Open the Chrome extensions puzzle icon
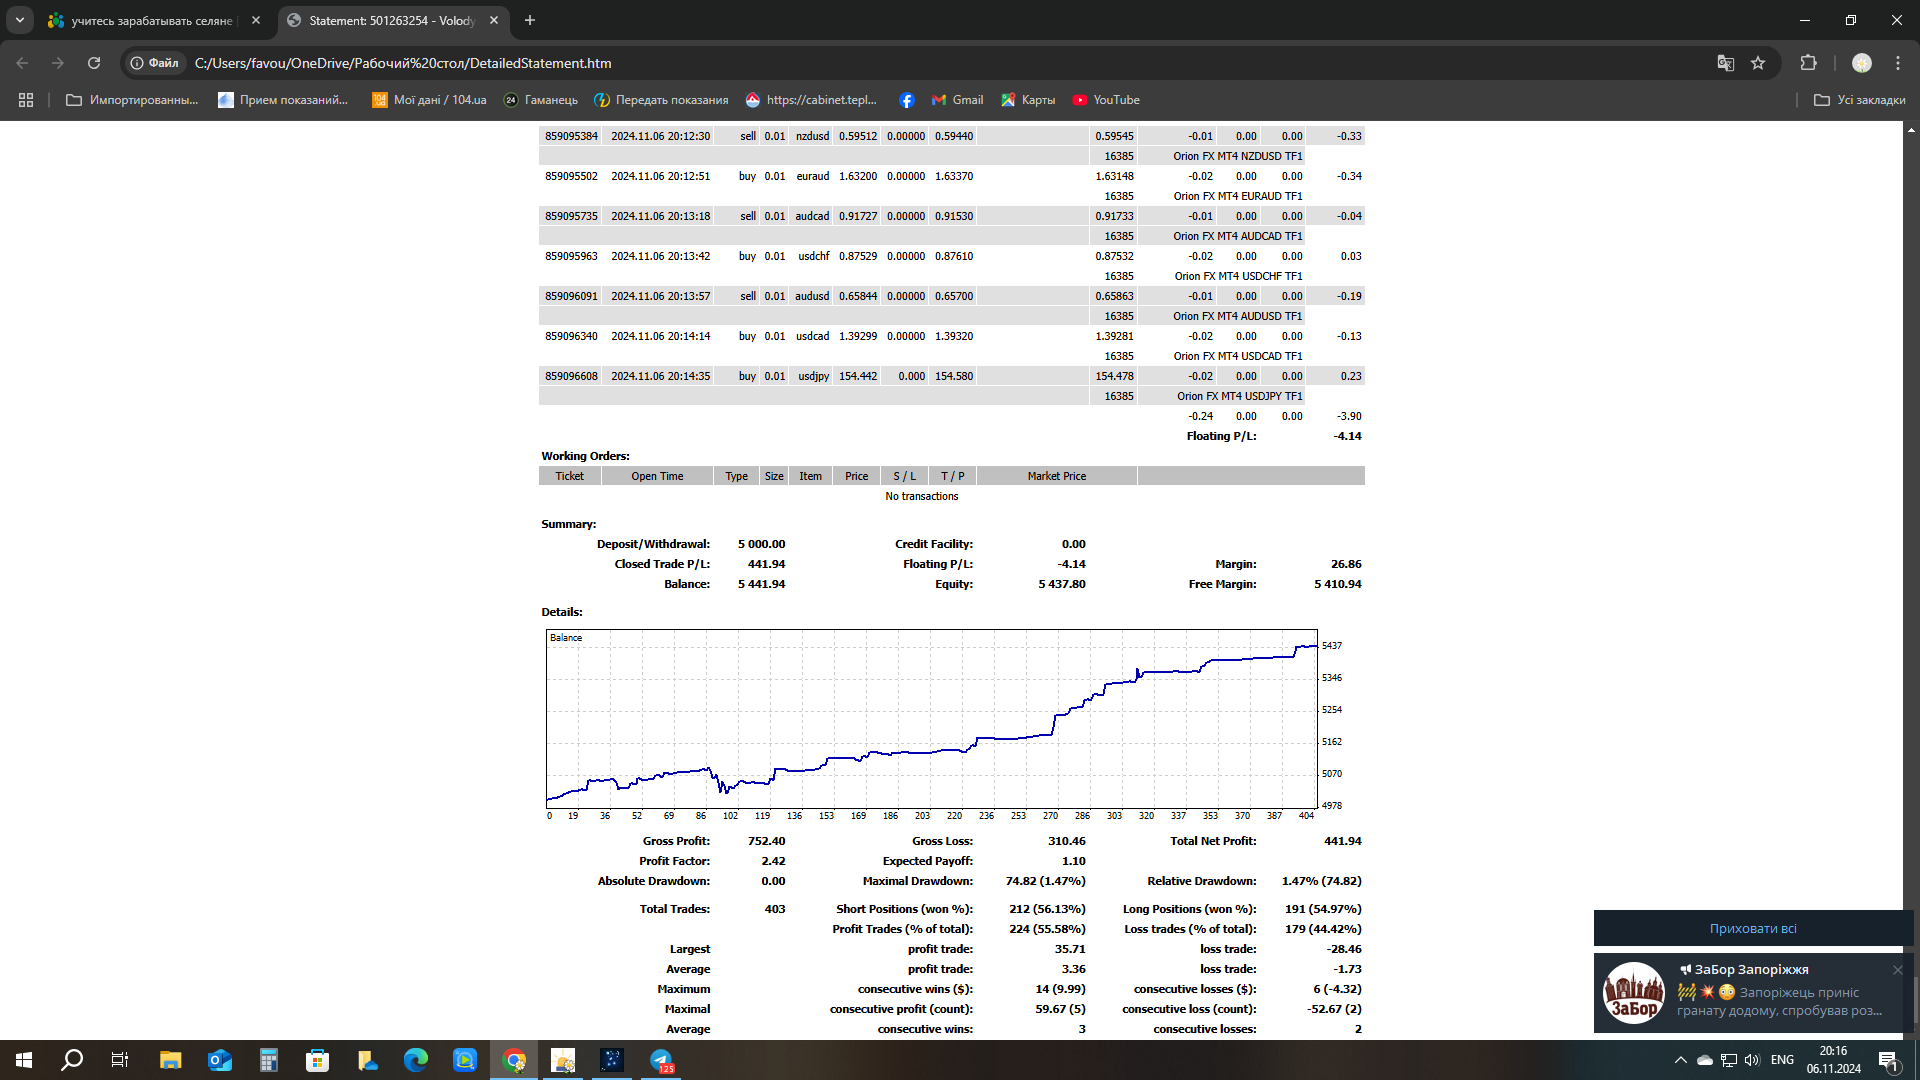This screenshot has width=1920, height=1080. point(1808,63)
